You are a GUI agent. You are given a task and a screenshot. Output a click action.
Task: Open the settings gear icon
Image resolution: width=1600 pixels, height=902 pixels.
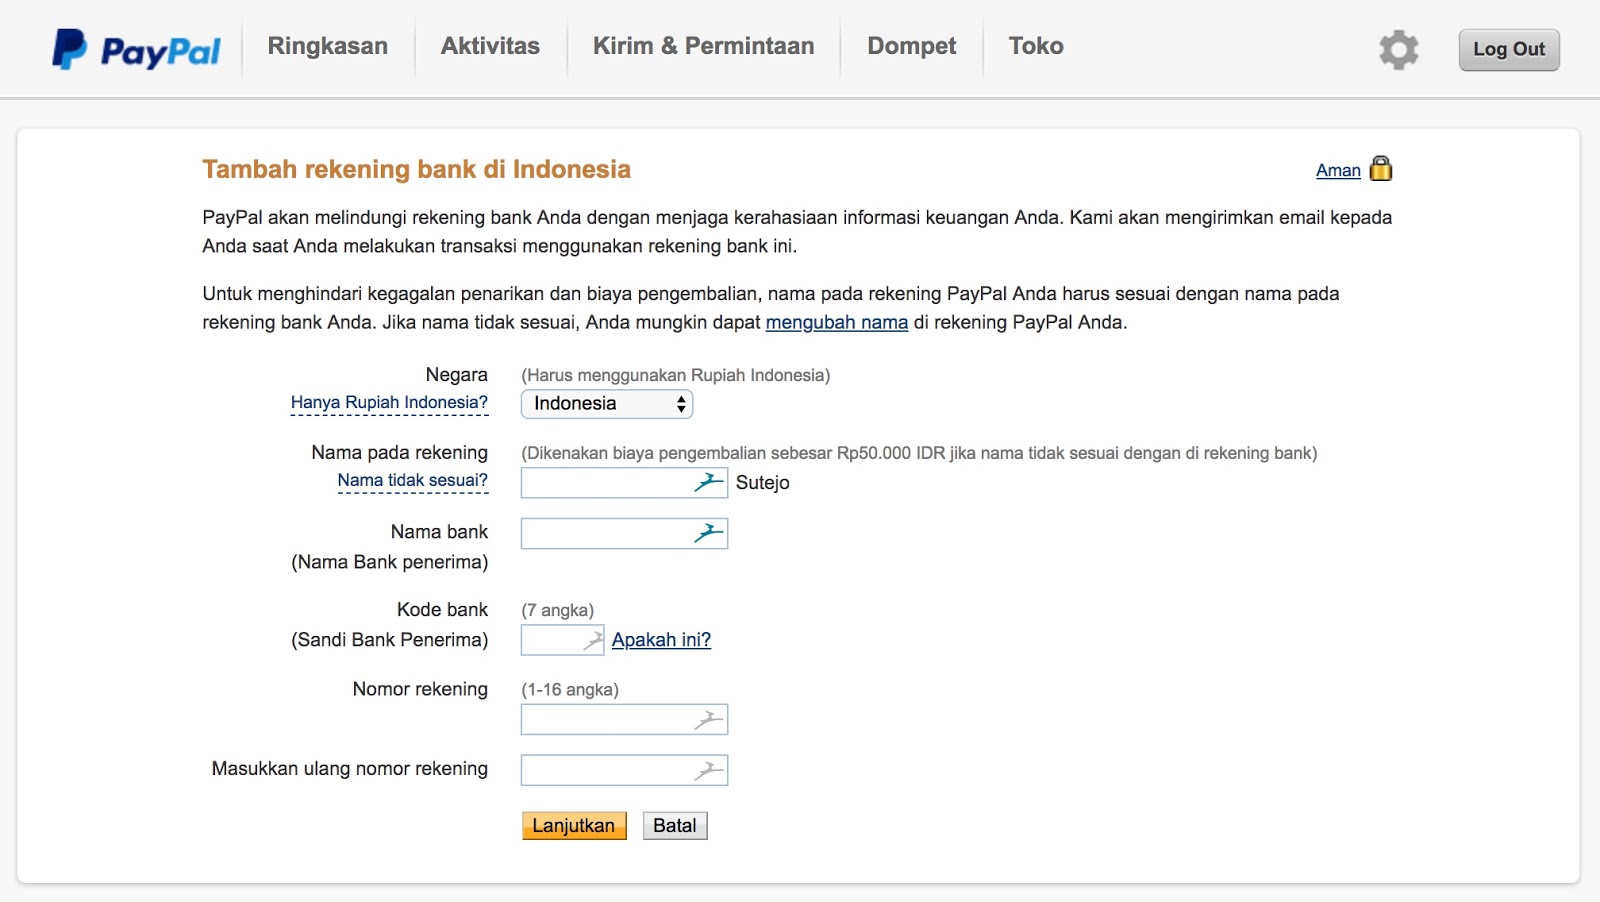[x=1398, y=48]
